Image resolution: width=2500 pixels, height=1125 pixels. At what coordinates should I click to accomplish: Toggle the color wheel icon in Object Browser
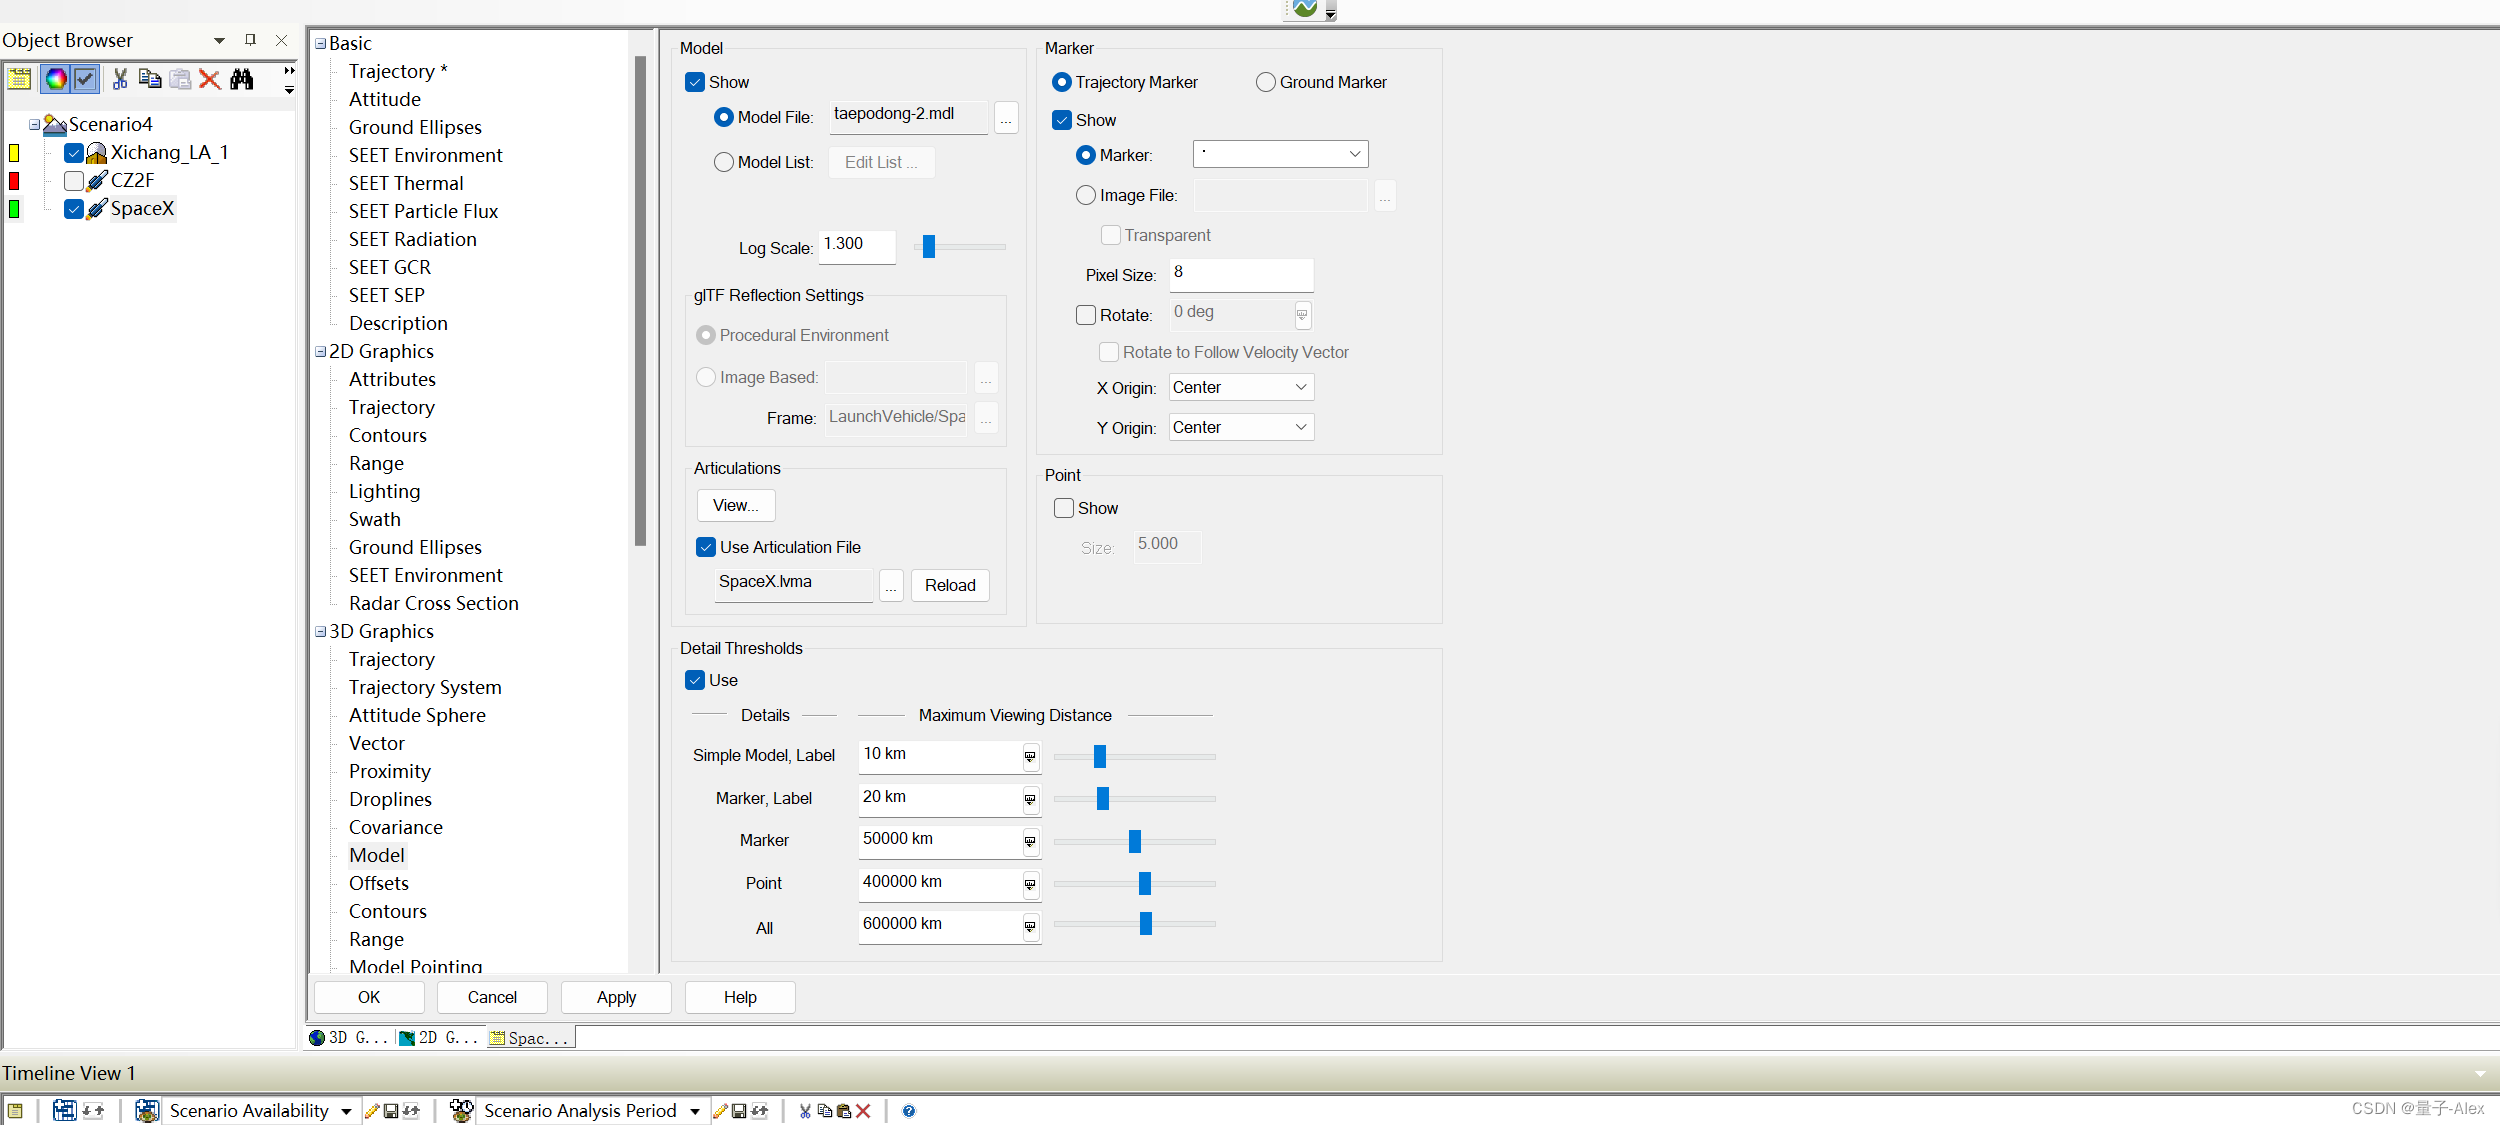pyautogui.click(x=56, y=79)
